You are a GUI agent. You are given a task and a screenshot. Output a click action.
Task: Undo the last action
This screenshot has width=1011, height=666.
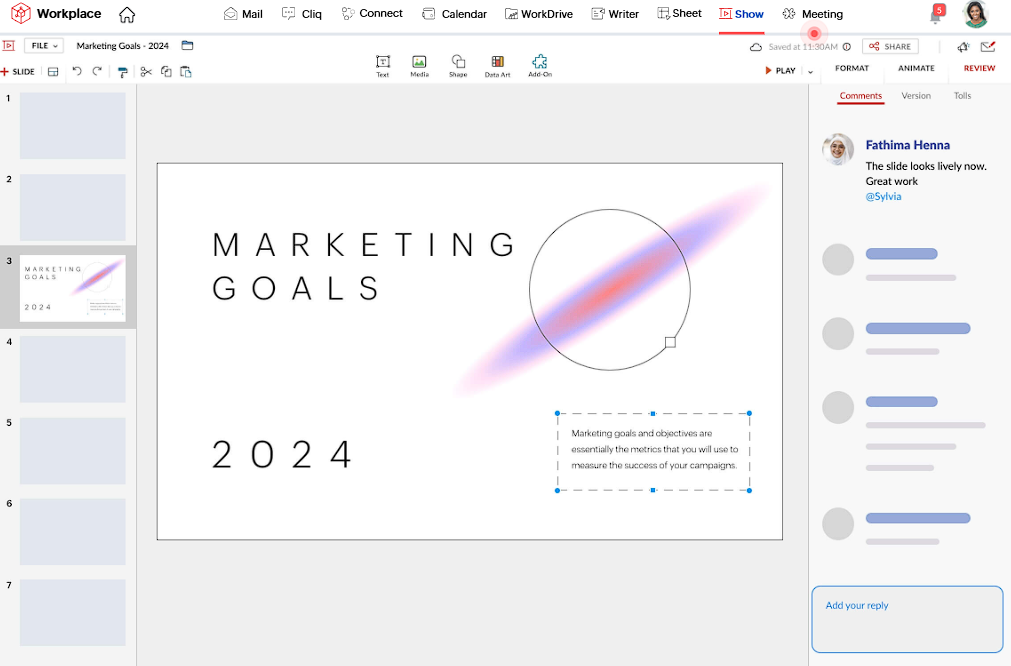coord(77,72)
